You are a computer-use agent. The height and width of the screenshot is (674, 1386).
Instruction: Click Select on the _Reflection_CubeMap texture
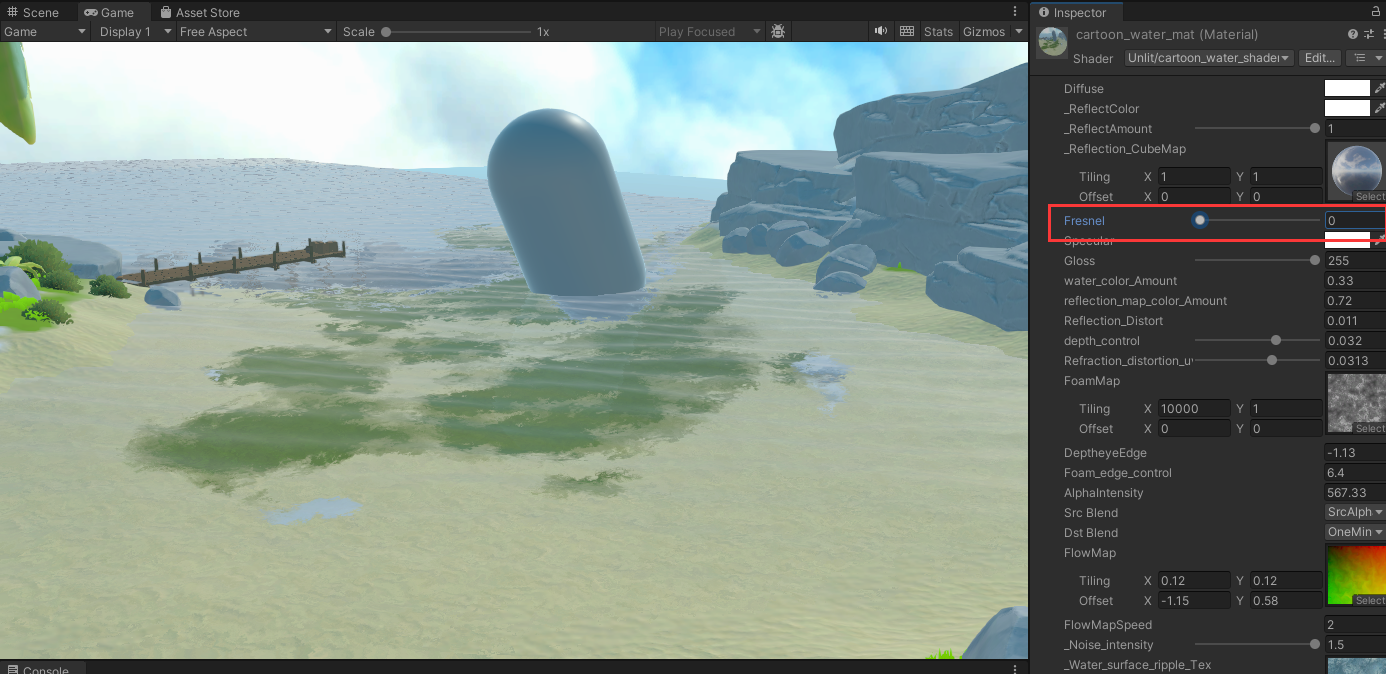tap(1369, 197)
